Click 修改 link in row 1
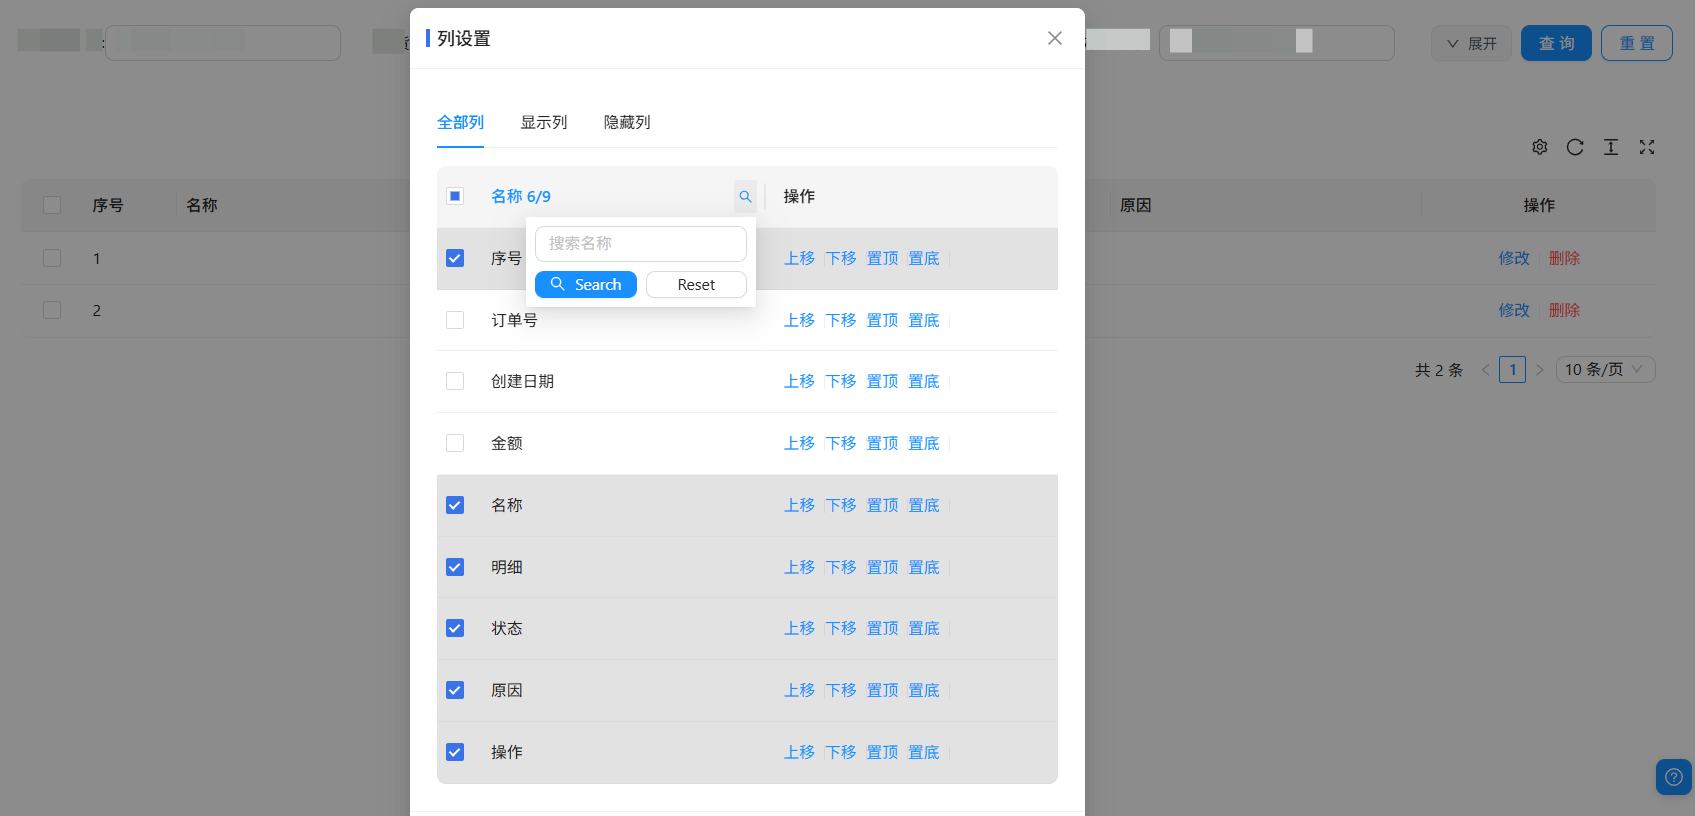 1514,258
